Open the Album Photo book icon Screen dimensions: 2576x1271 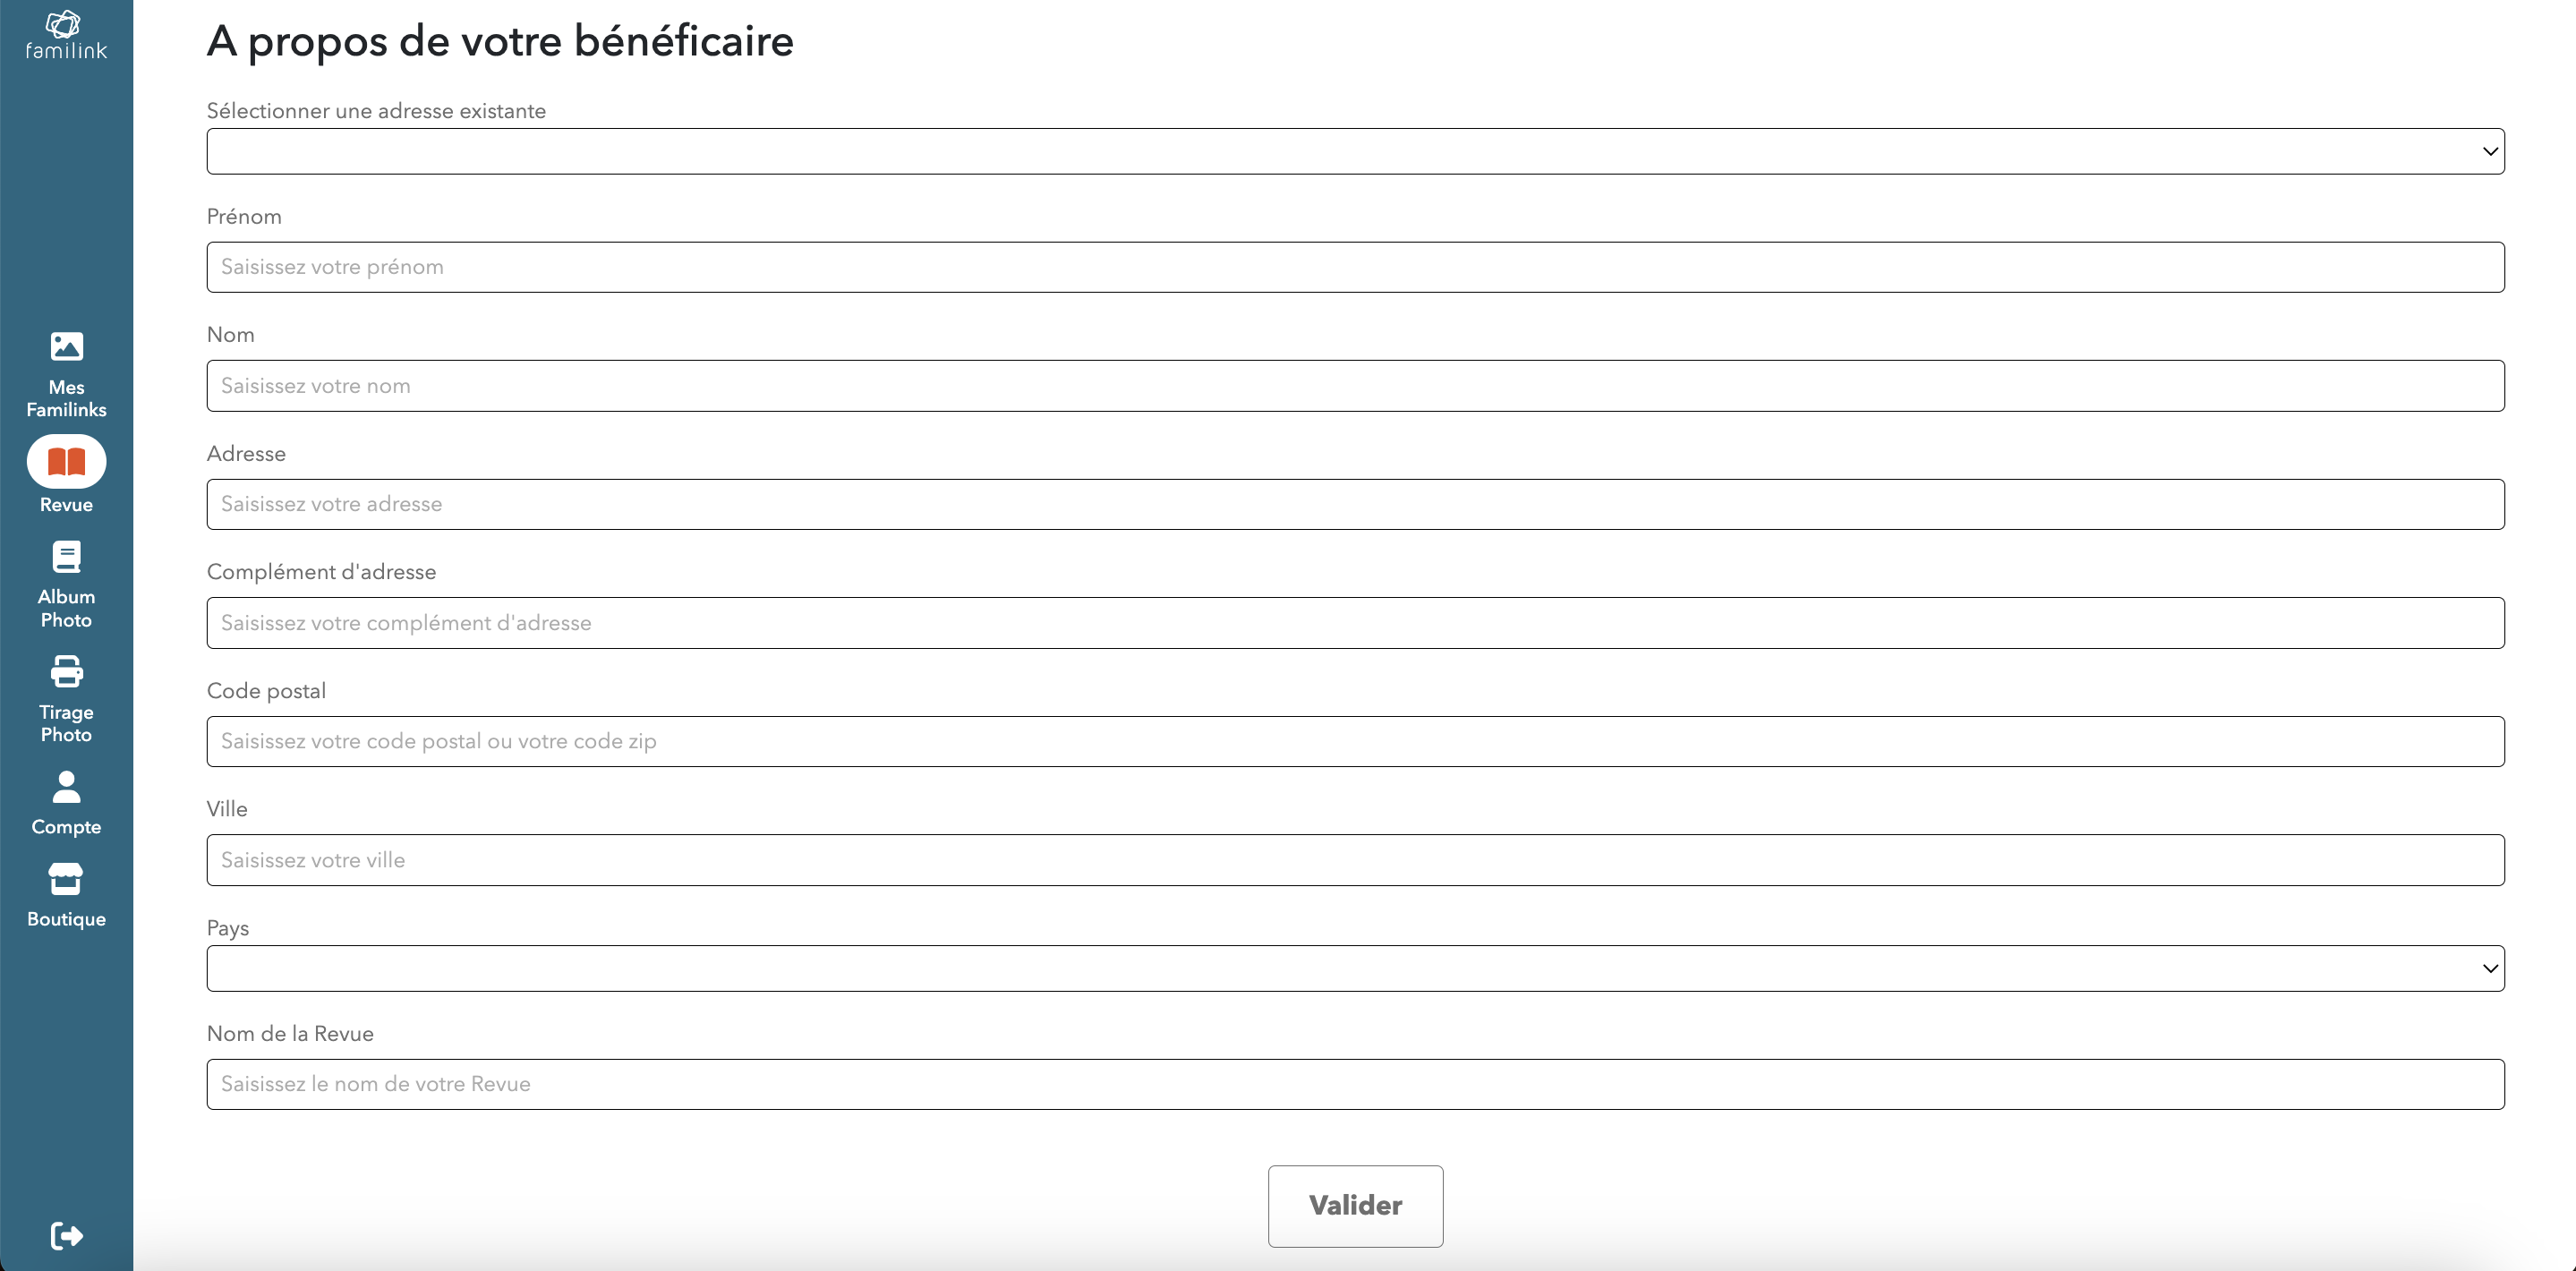coord(66,556)
